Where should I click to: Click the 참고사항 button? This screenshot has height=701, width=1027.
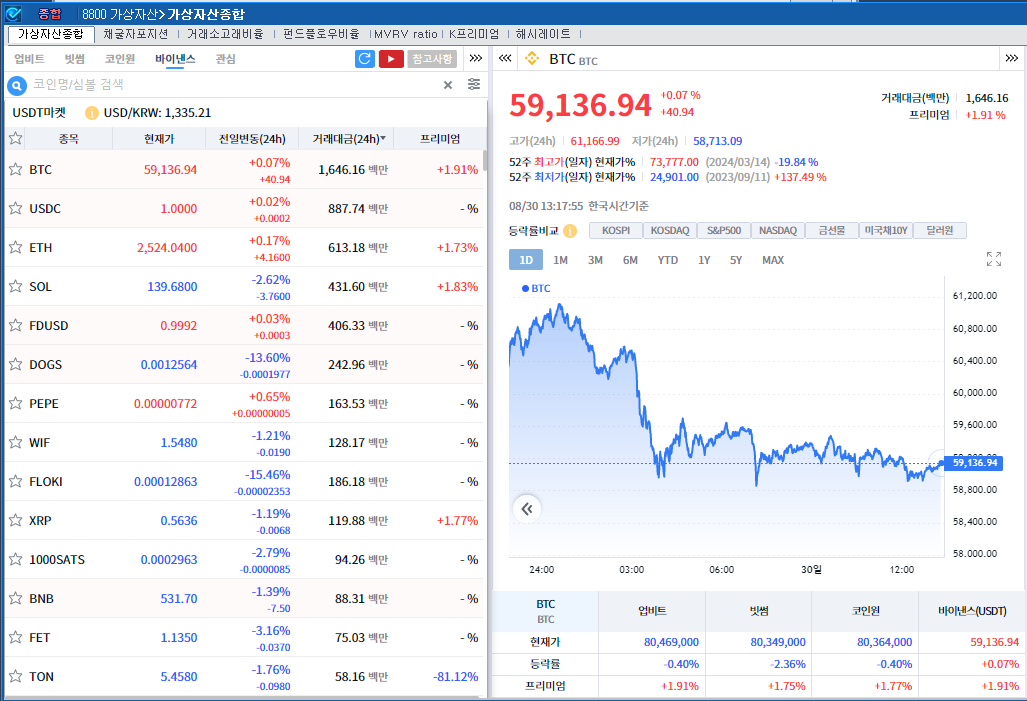pos(432,59)
